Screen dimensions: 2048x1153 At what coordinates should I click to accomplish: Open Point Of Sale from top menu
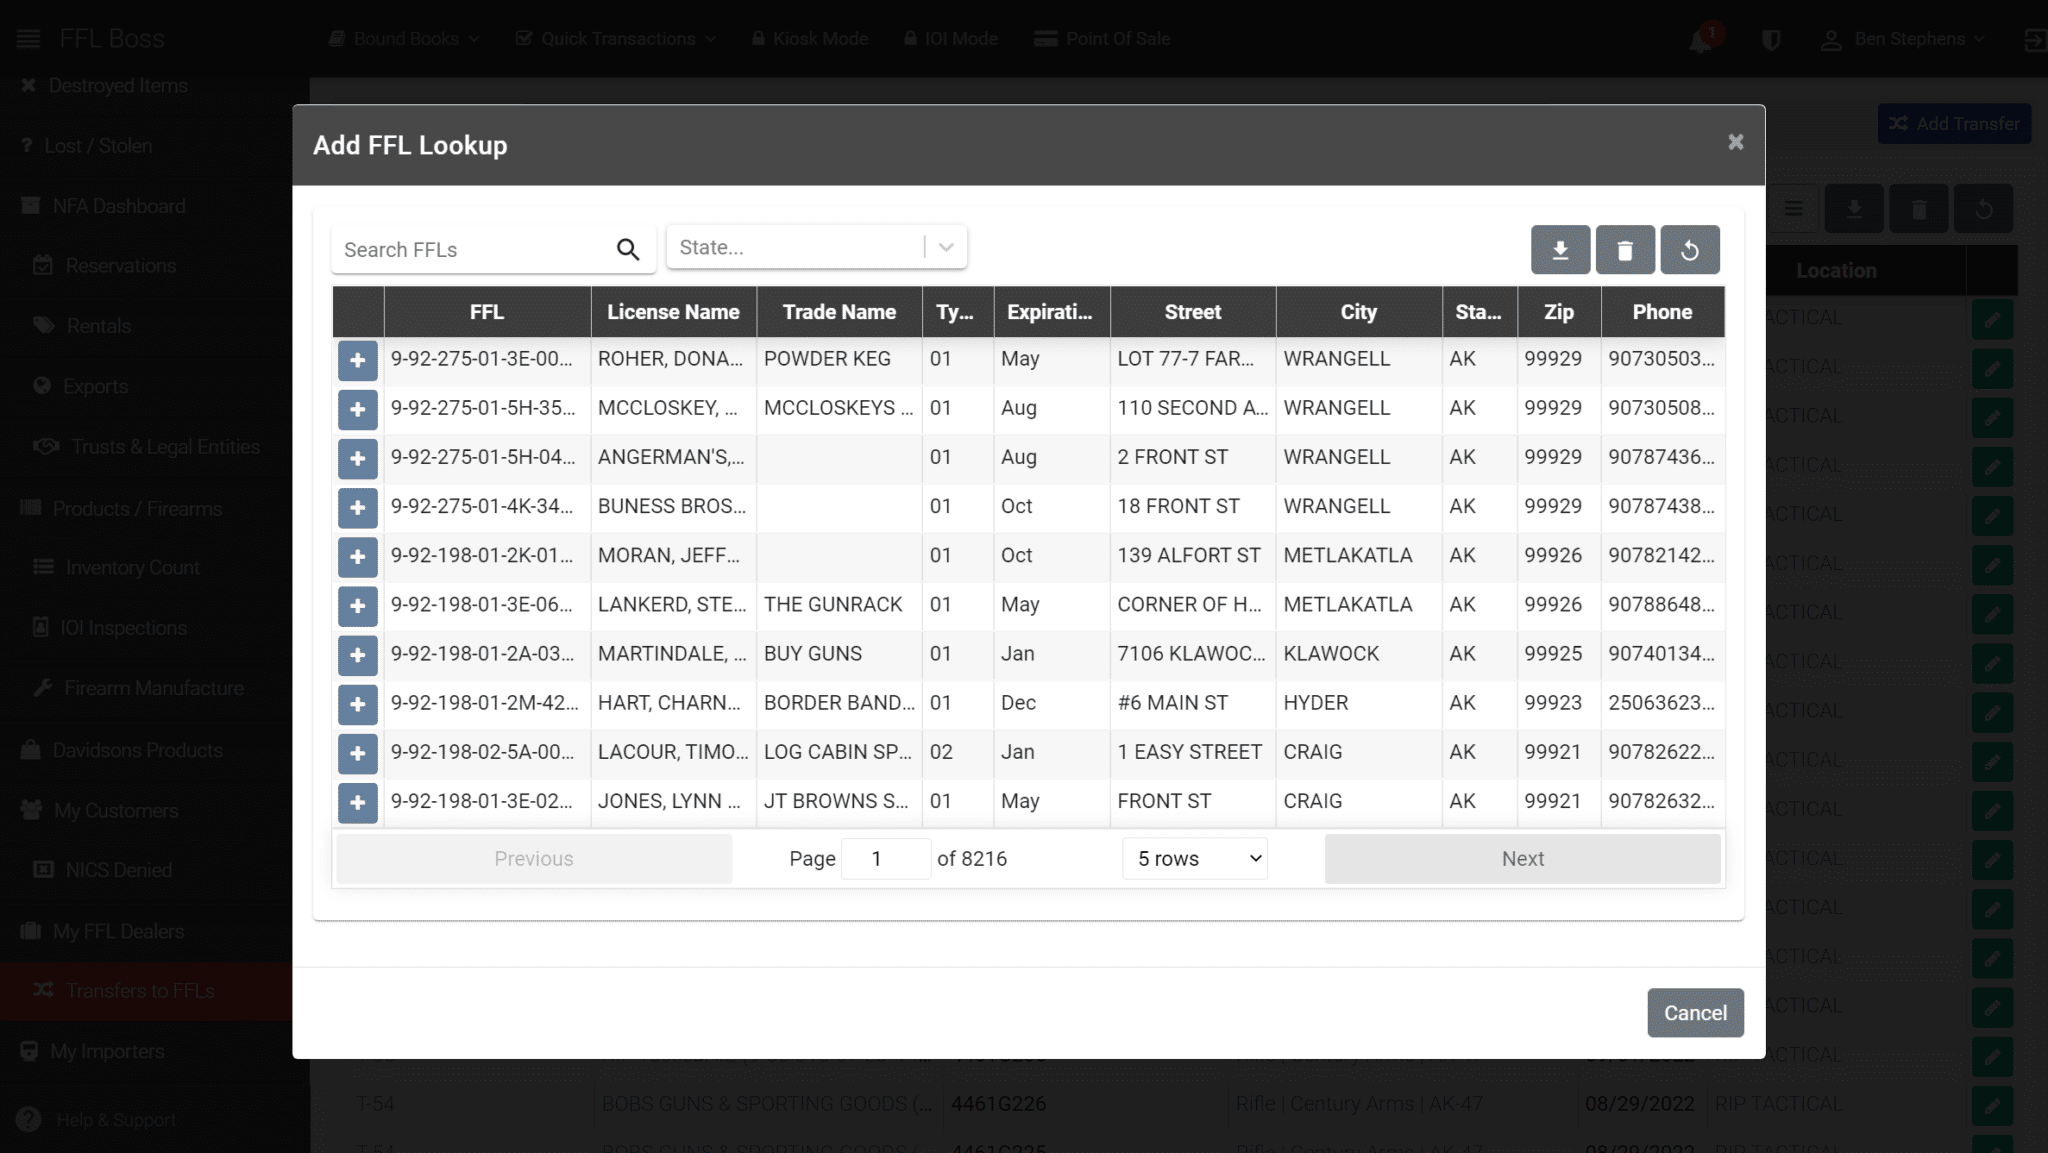1101,38
